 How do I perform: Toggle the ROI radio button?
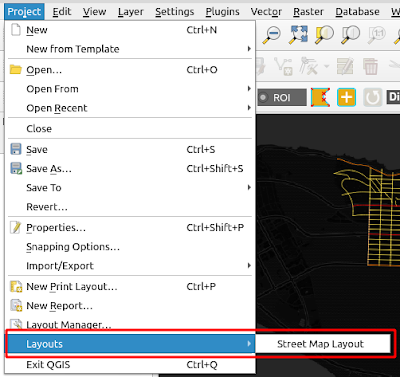(263, 97)
